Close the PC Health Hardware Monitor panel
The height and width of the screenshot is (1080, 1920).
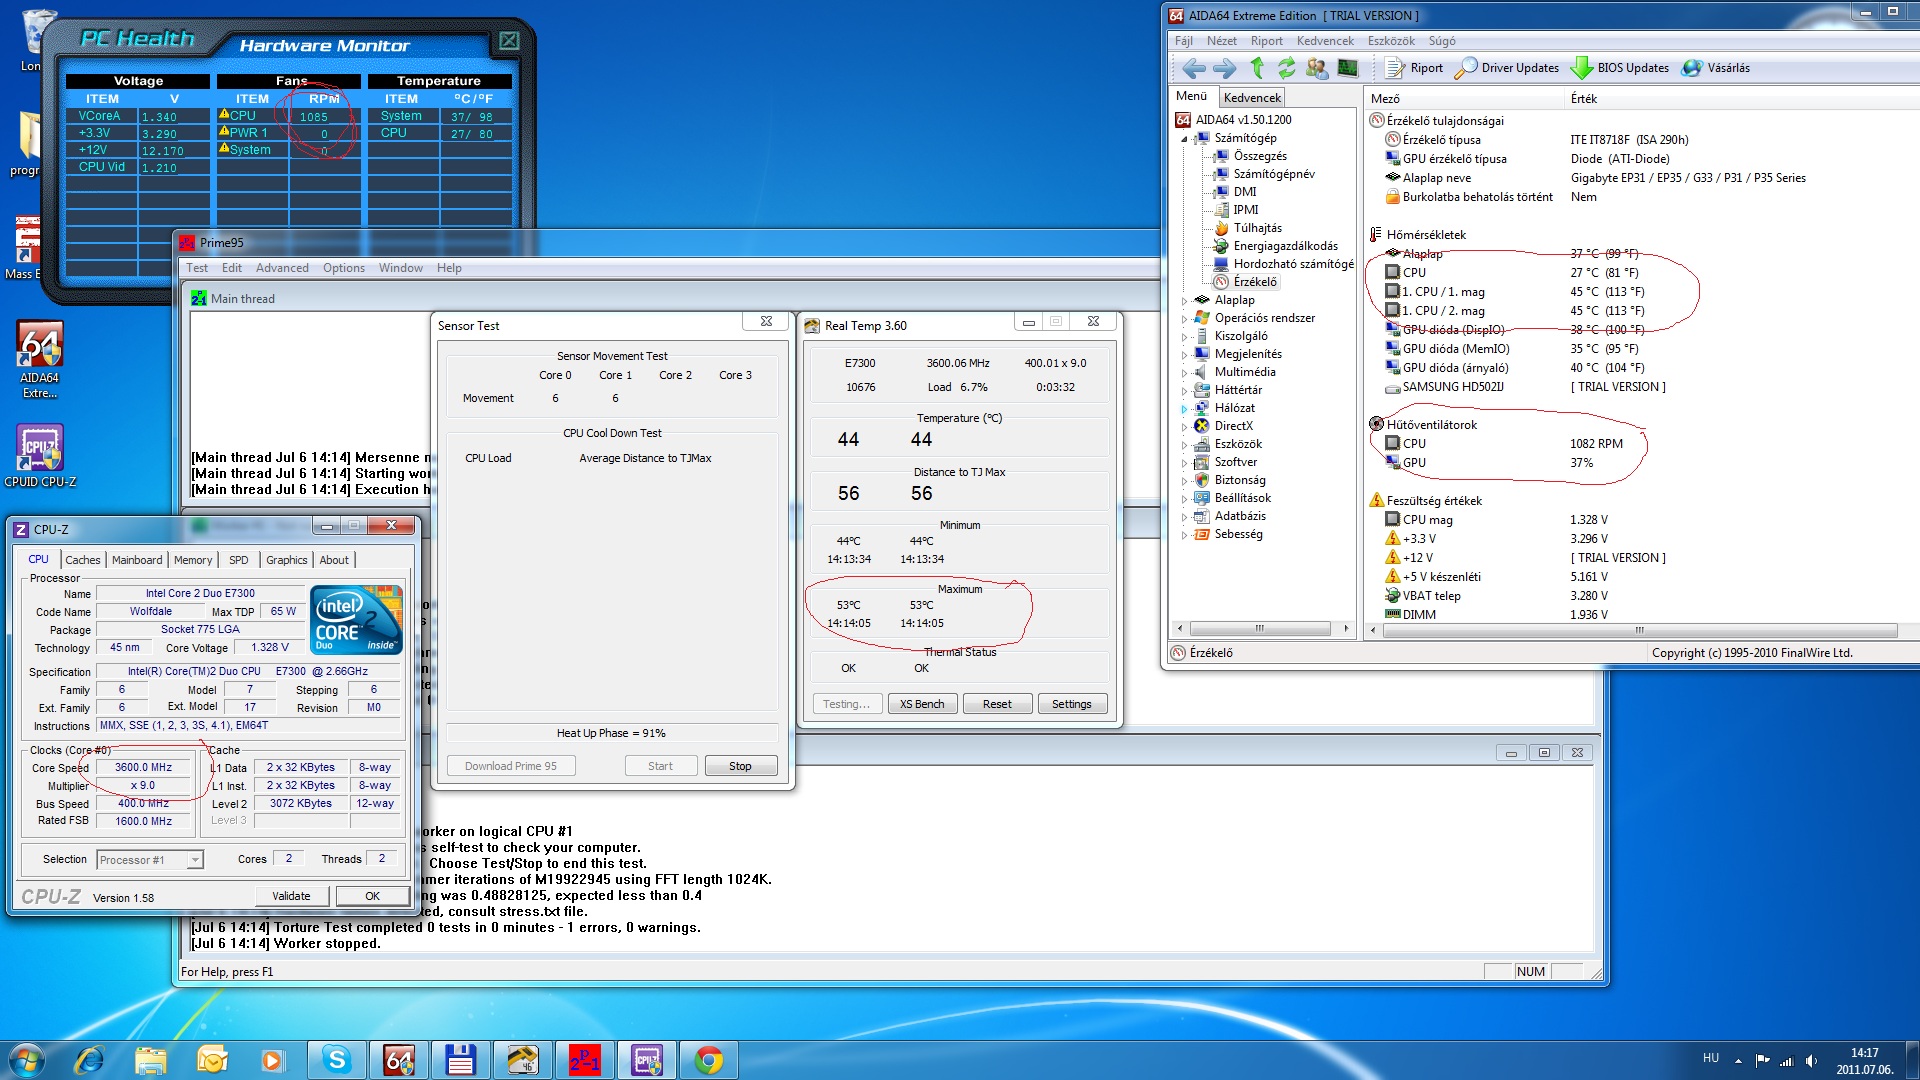coord(509,41)
